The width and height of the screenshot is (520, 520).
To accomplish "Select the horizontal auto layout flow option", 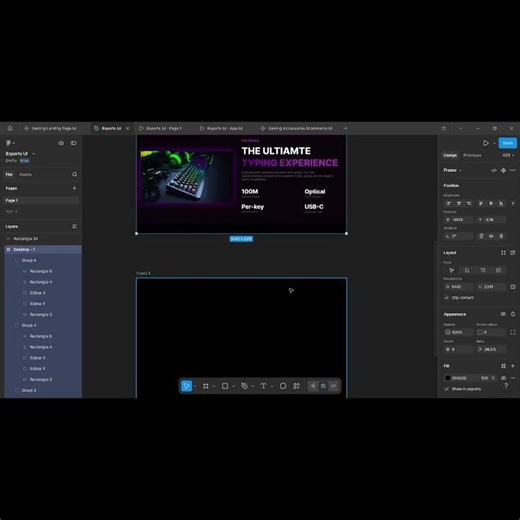I will pos(483,270).
